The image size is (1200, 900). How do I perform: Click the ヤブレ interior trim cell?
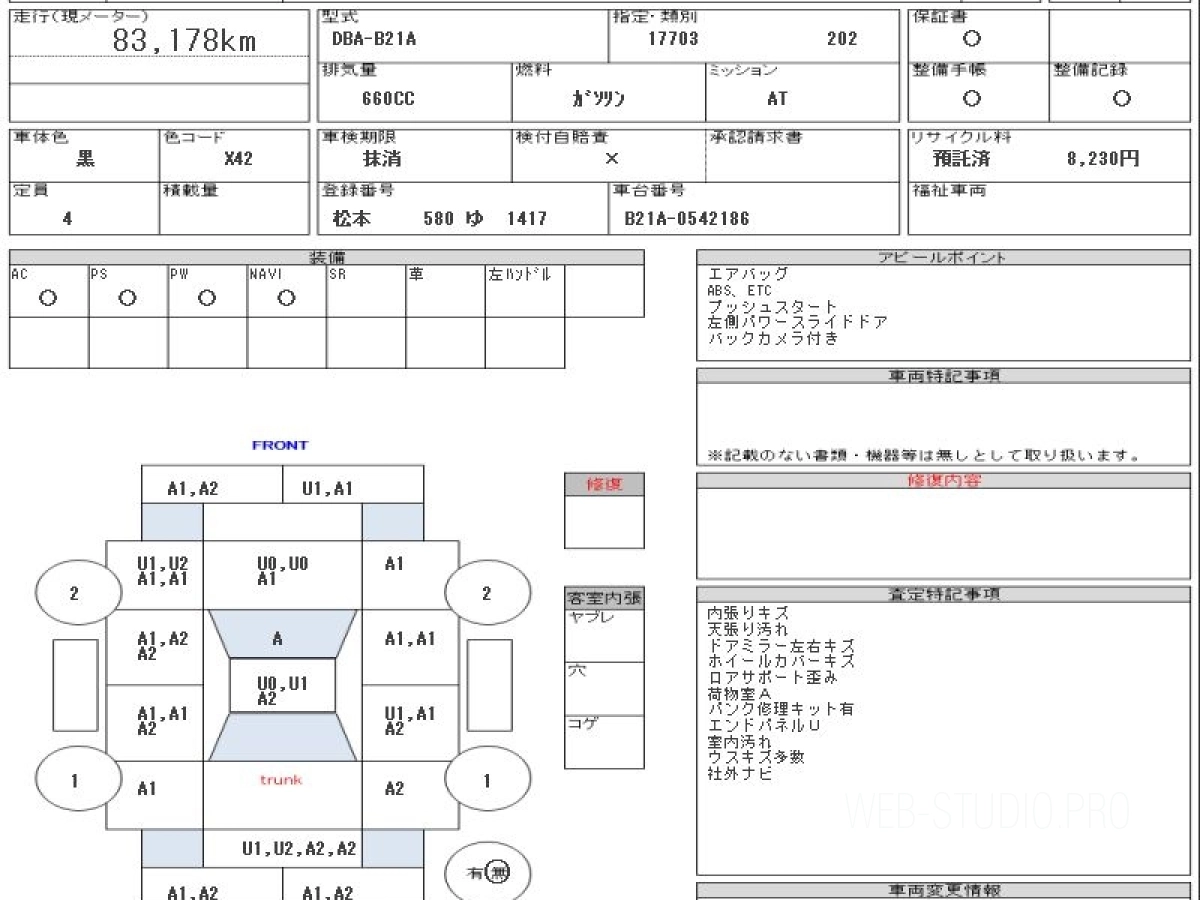pyautogui.click(x=604, y=635)
